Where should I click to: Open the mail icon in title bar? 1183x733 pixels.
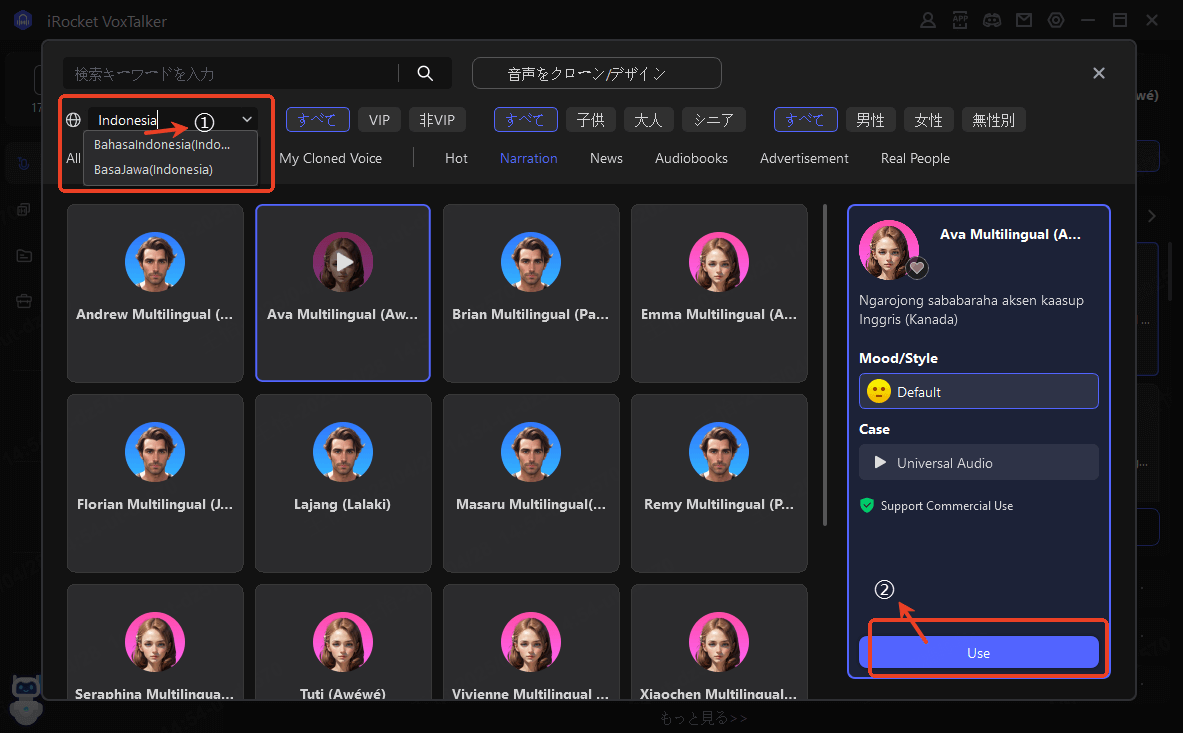pyautogui.click(x=1024, y=20)
